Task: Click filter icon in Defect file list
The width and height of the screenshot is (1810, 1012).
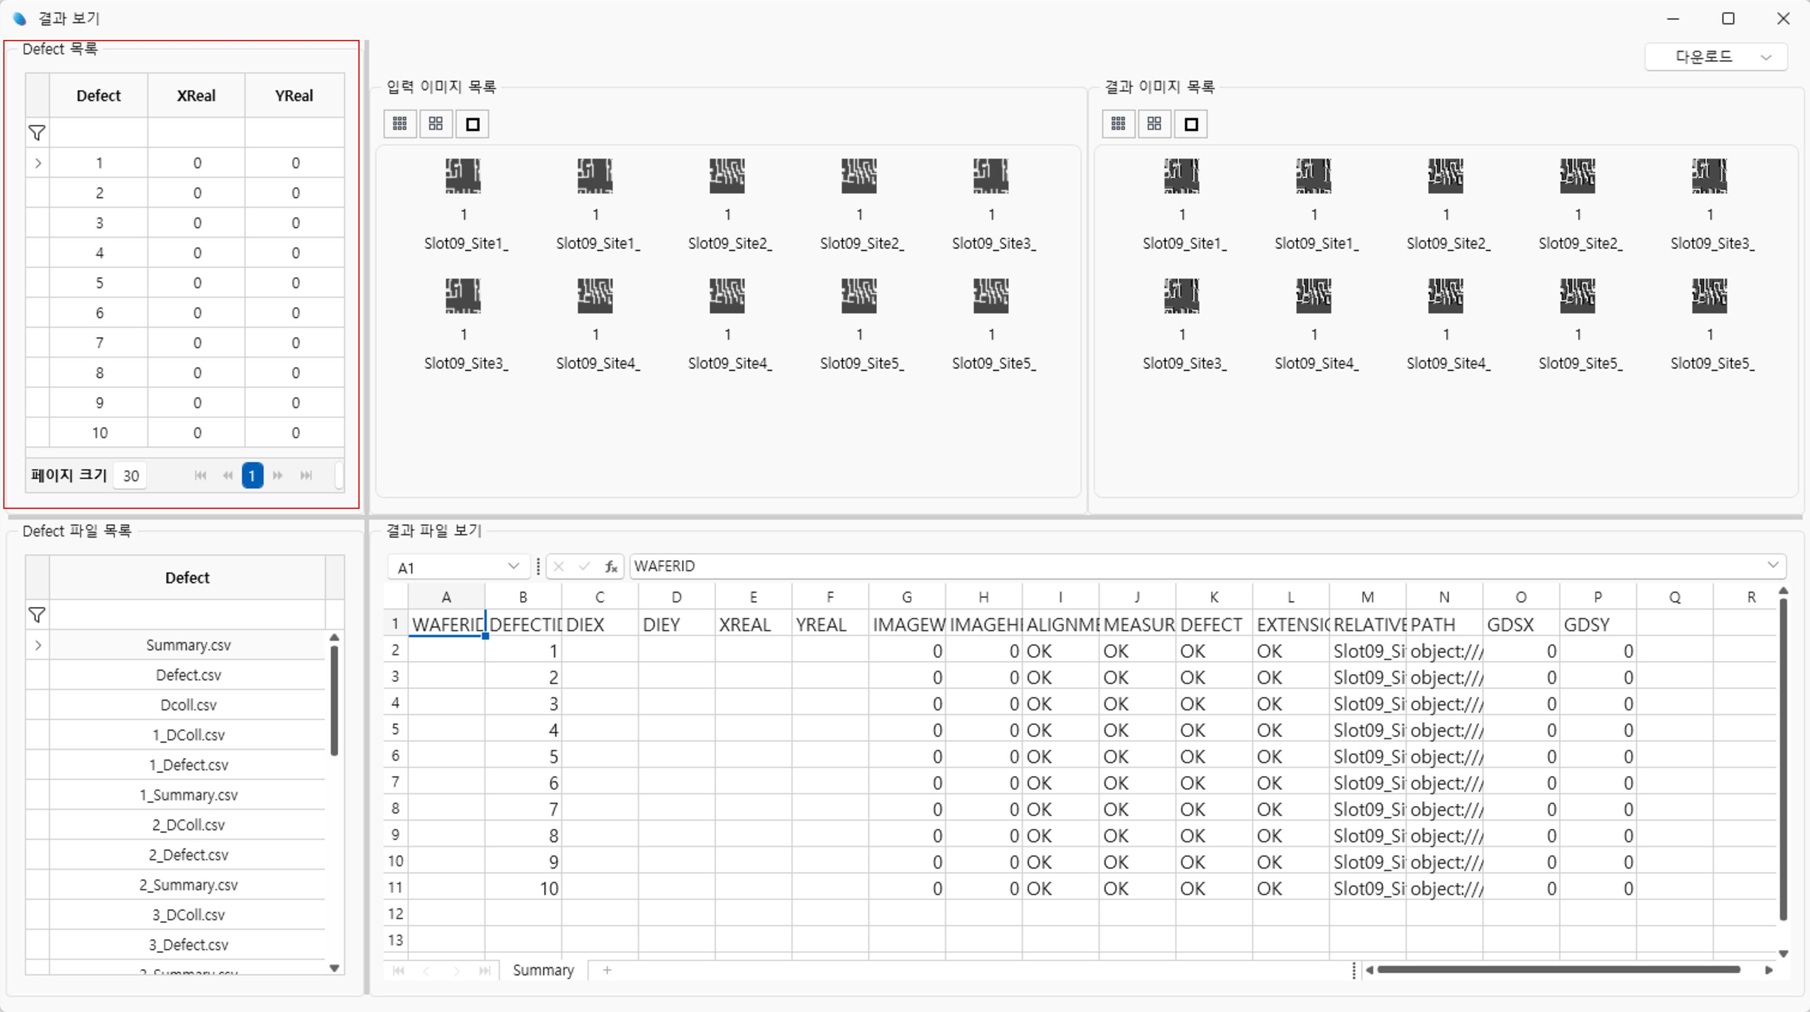Action: point(37,615)
